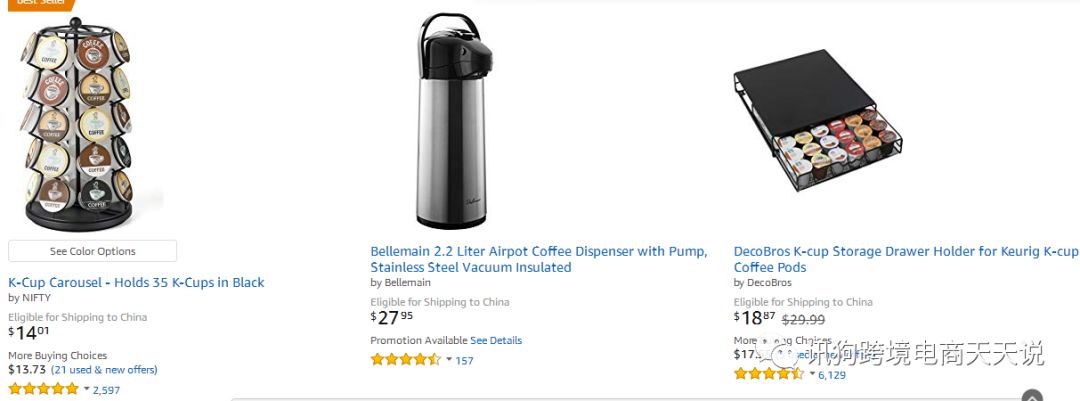Screen dimensions: 1080x401
Task: Open the K-Cup Carousel title link
Action: (x=136, y=283)
